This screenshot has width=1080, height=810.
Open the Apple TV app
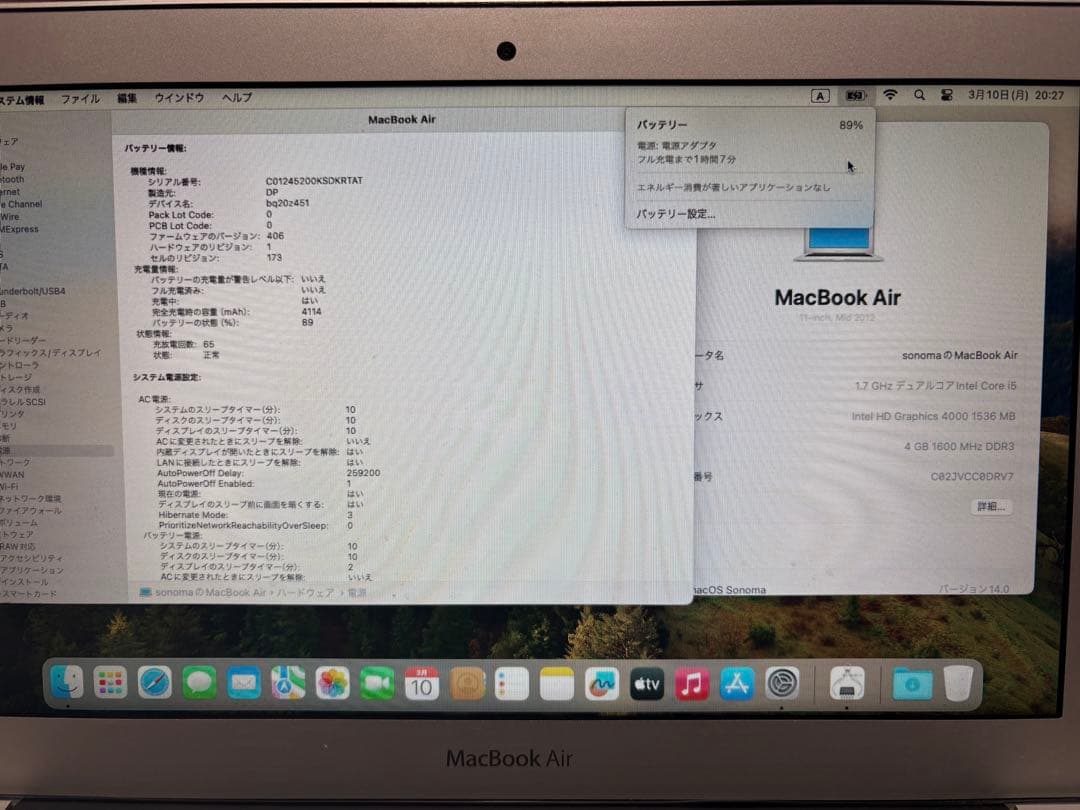pyautogui.click(x=646, y=684)
